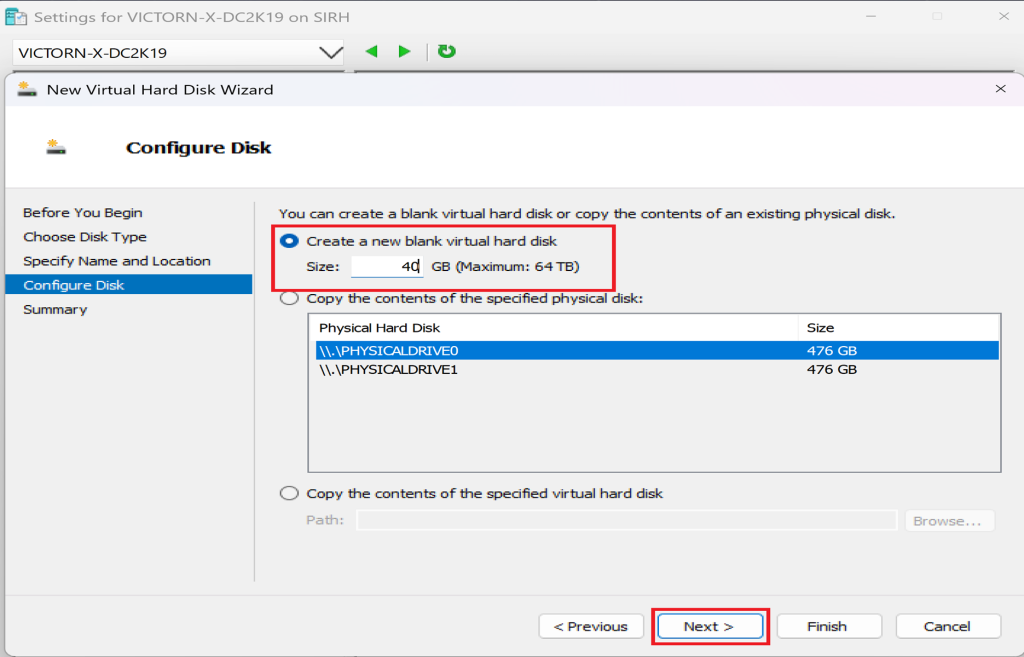
Task: Close the New Virtual Hard Disk Wizard
Action: [x=1000, y=89]
